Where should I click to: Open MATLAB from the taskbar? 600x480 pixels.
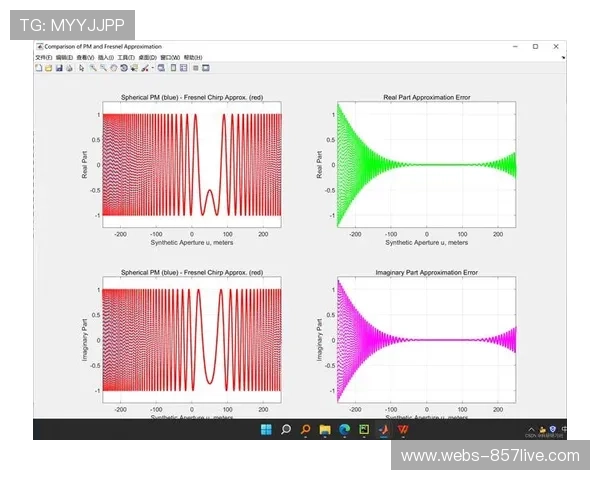384,429
